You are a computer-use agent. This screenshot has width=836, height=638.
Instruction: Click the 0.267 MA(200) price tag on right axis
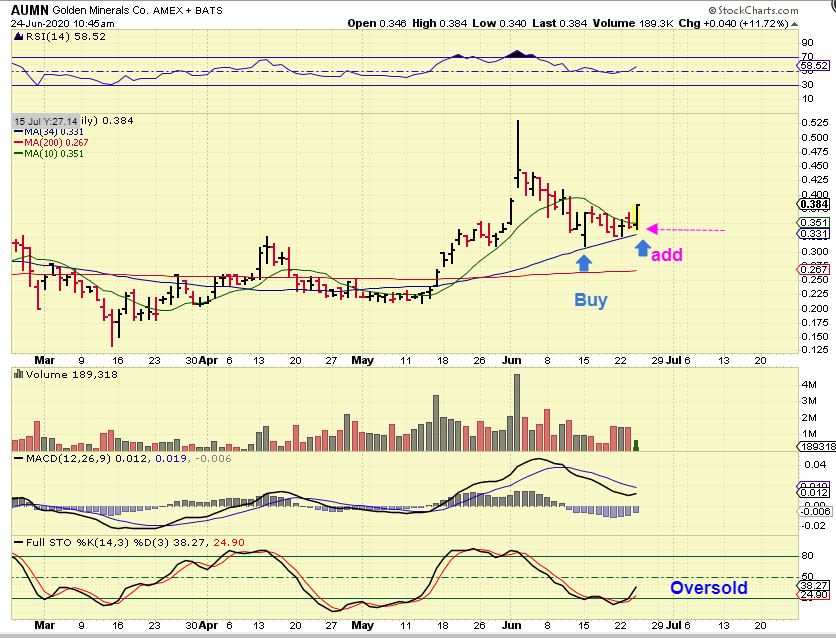(x=814, y=269)
